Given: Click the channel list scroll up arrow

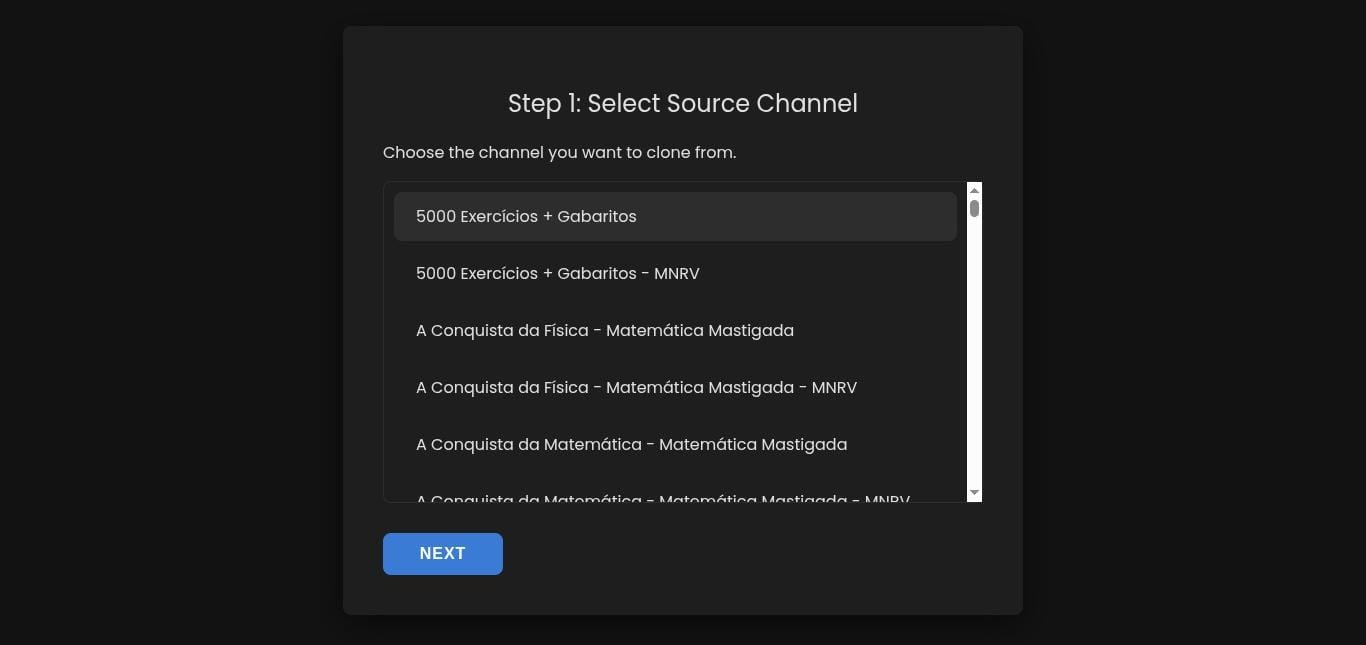Looking at the screenshot, I should coord(974,190).
